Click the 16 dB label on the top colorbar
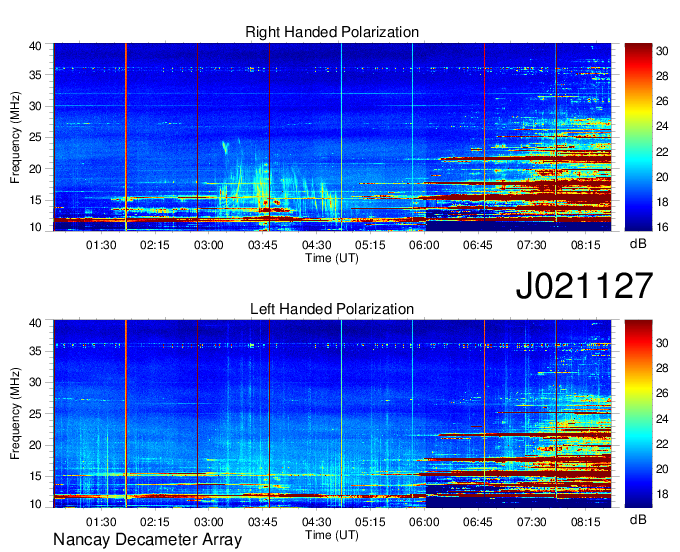Viewport: 680px width, 552px height. 662,226
